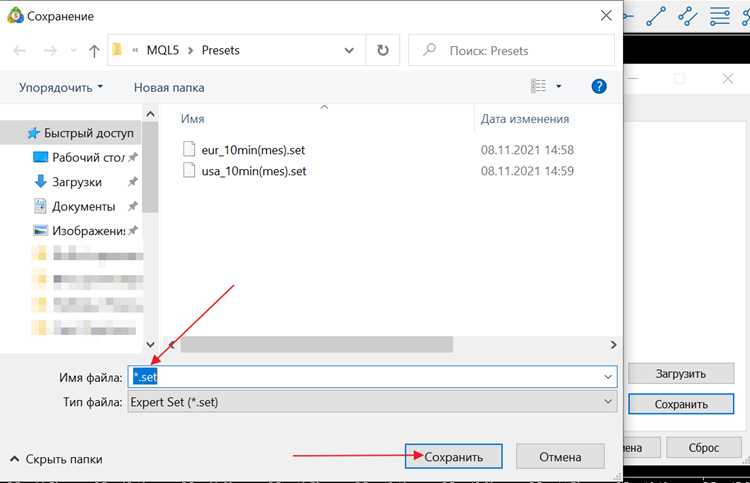Viewport: 750px width, 483px height.
Task: Select the horizontal levels tool in toolbar
Action: [x=719, y=16]
